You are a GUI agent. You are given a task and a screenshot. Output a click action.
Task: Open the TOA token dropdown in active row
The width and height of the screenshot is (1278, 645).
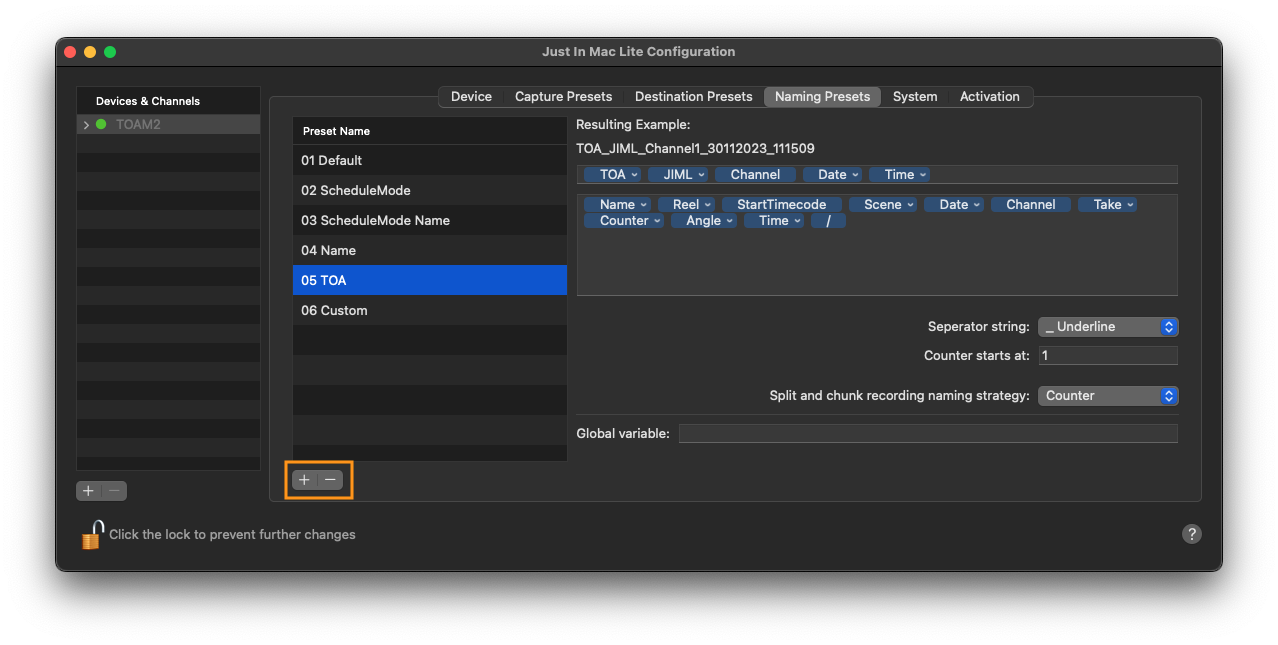coord(612,174)
